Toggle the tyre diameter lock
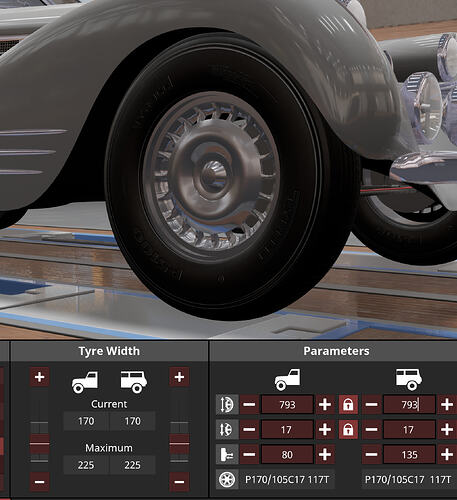 pyautogui.click(x=348, y=405)
